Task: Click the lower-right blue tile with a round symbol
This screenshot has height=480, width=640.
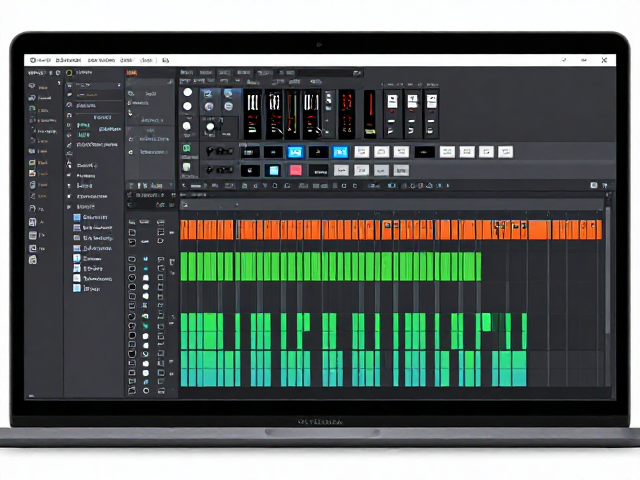Action: 229,107
